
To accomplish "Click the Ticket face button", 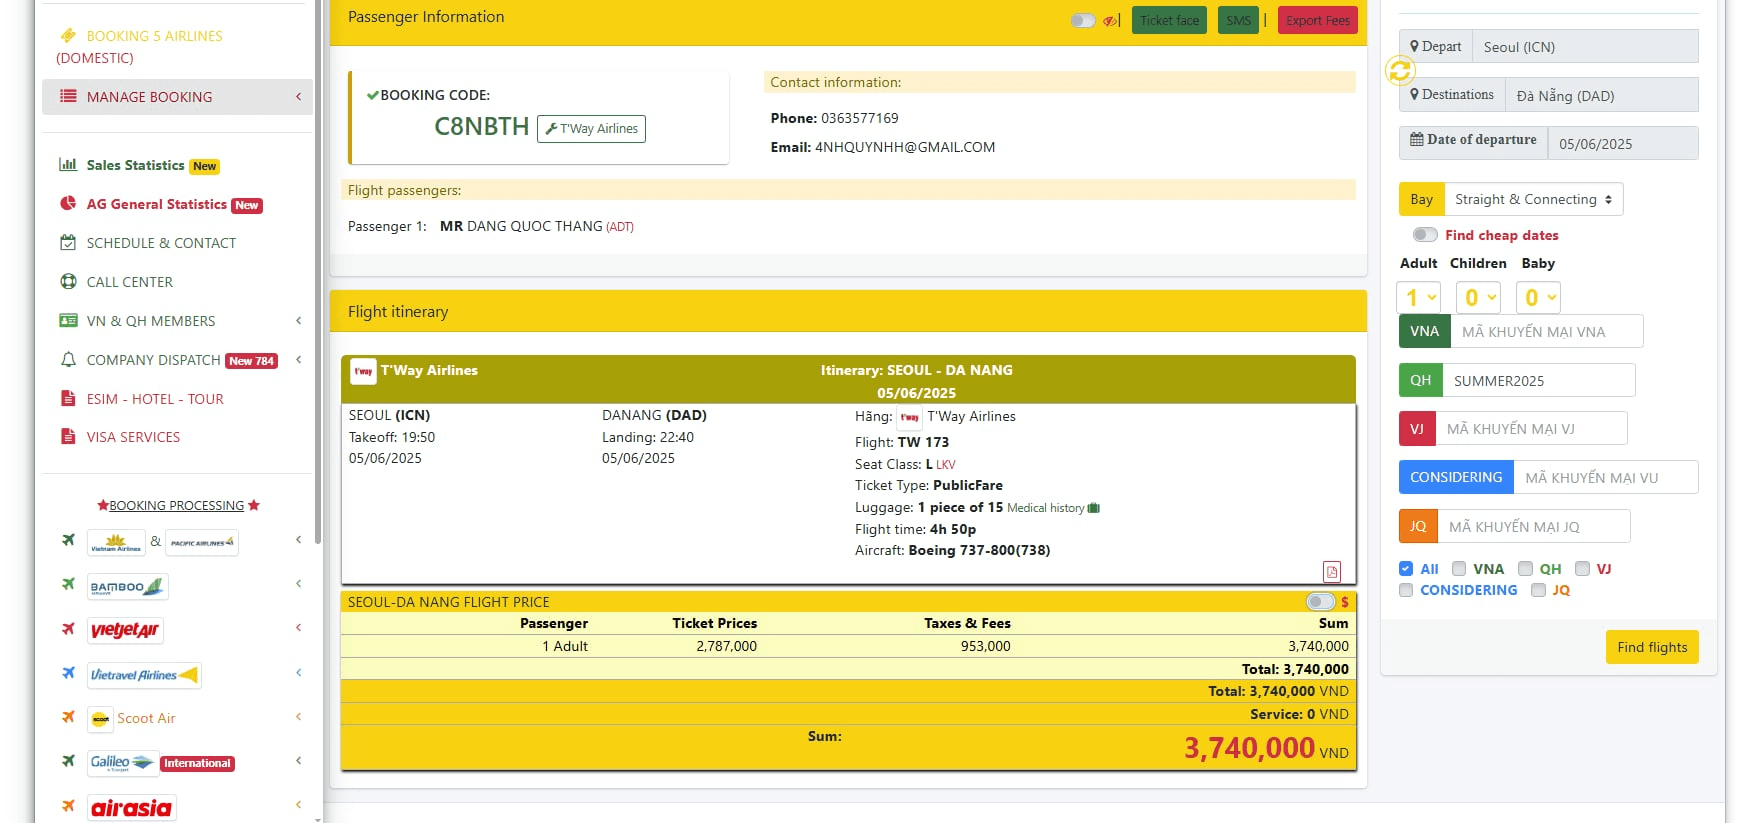I will coord(1169,20).
